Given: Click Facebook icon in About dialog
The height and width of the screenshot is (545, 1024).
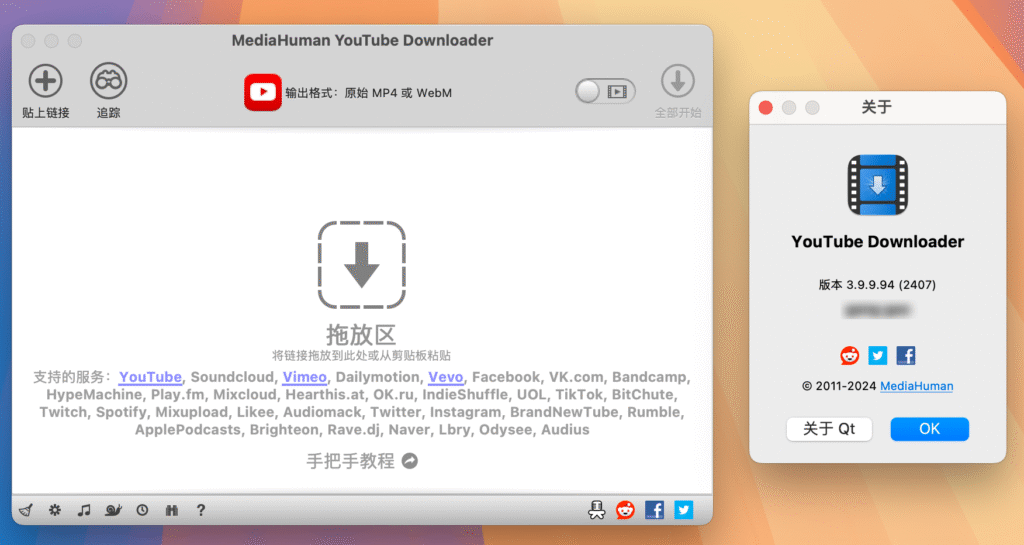Looking at the screenshot, I should coord(906,355).
